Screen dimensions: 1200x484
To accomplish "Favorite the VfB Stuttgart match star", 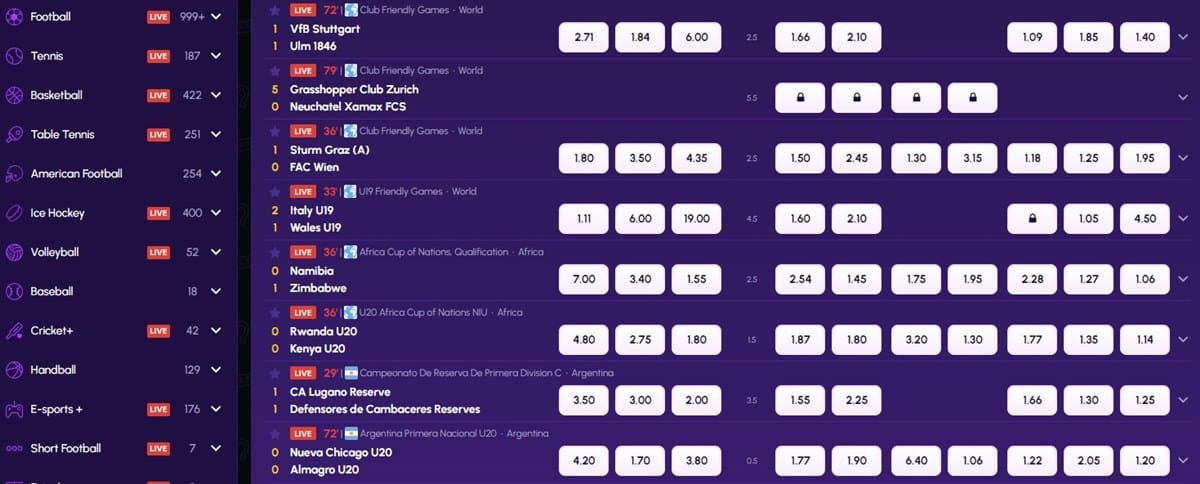I will point(275,10).
